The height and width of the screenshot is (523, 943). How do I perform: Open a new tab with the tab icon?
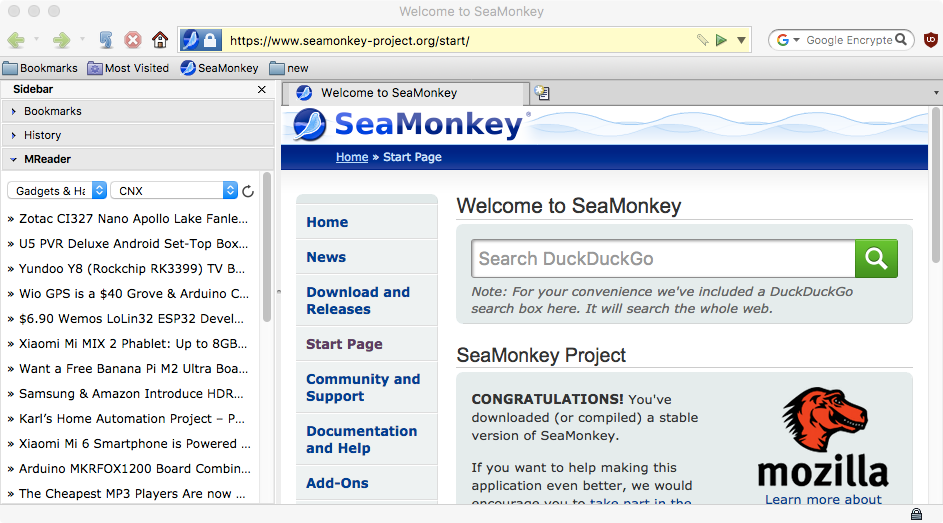(x=542, y=93)
